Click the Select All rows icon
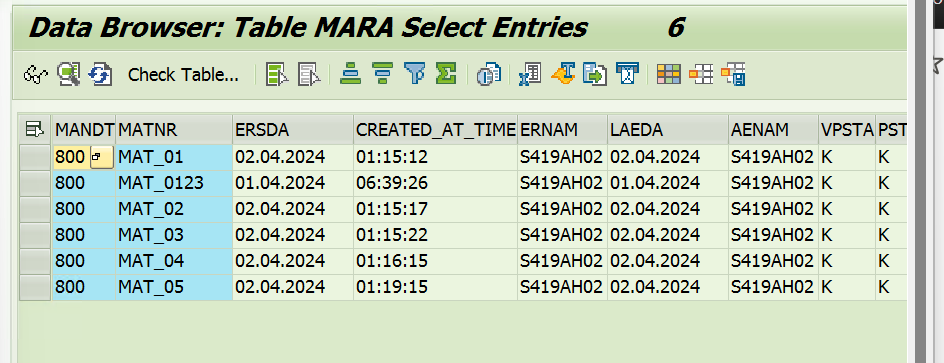The height and width of the screenshot is (363, 944). point(278,75)
